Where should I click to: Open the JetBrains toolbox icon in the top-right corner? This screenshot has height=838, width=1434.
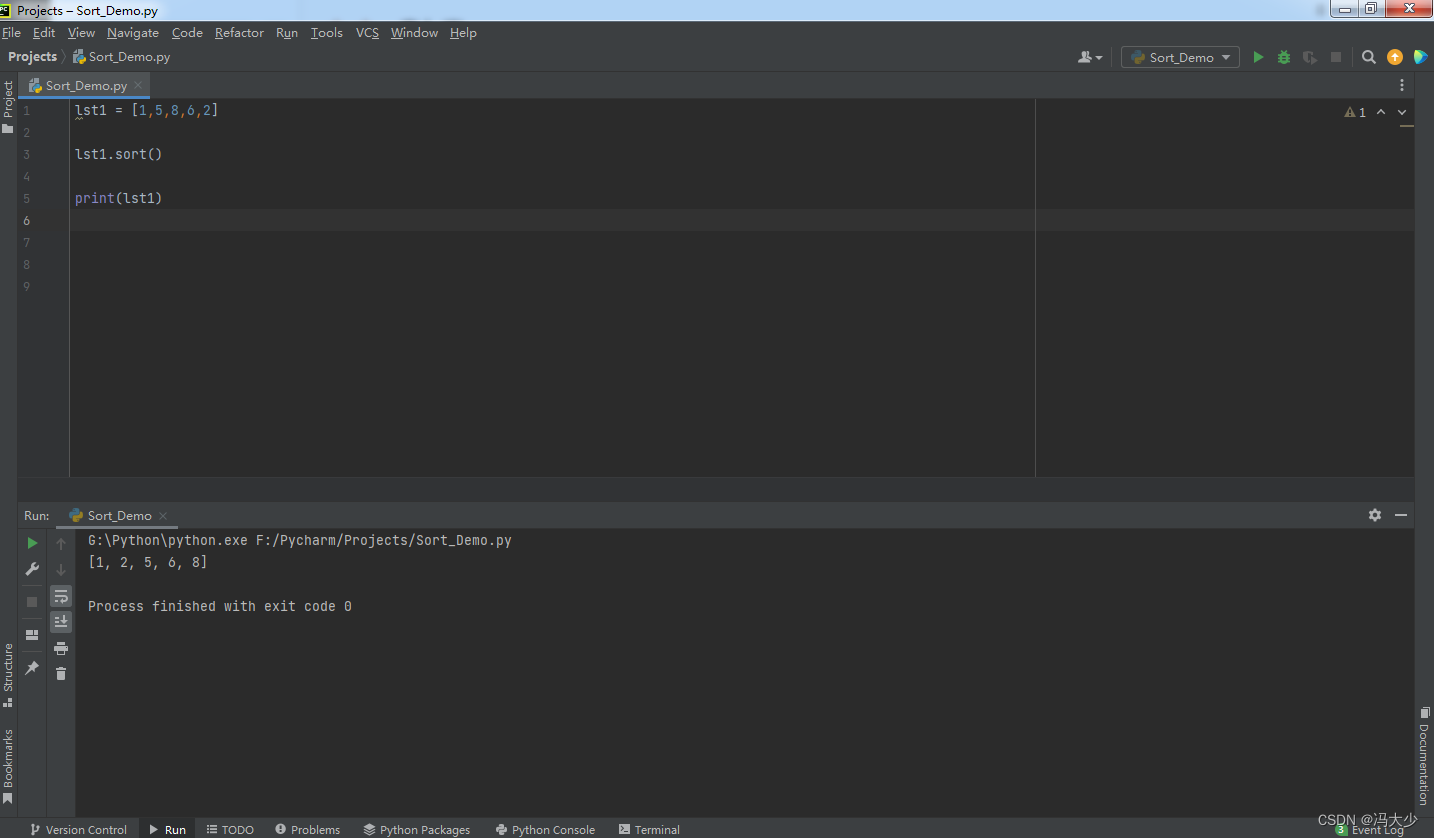pyautogui.click(x=1420, y=57)
